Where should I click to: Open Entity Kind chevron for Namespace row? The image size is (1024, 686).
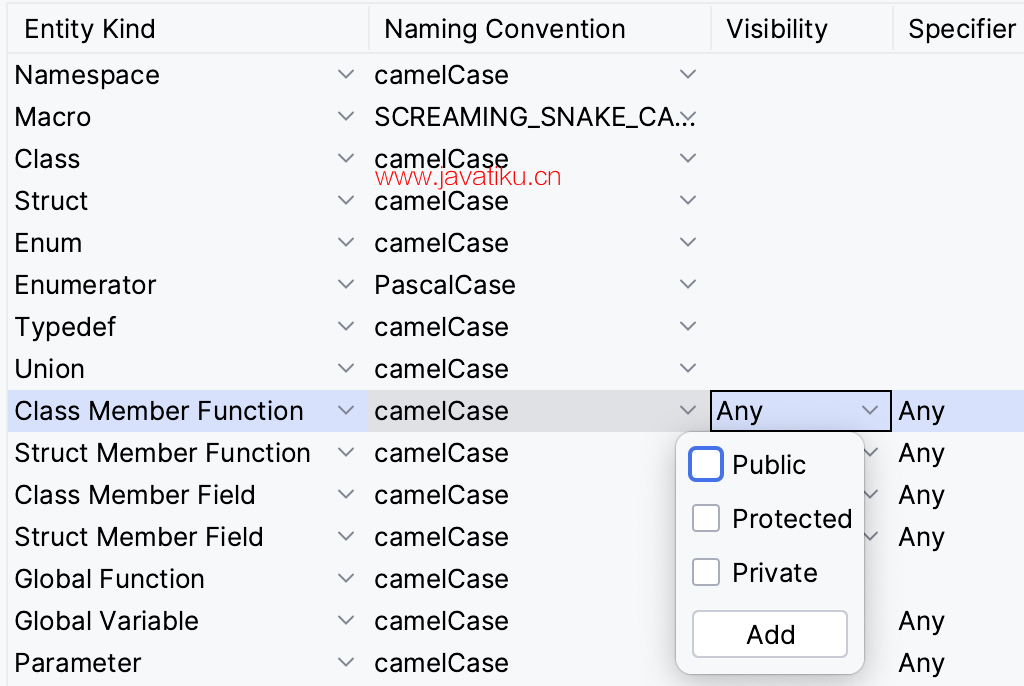[346, 75]
